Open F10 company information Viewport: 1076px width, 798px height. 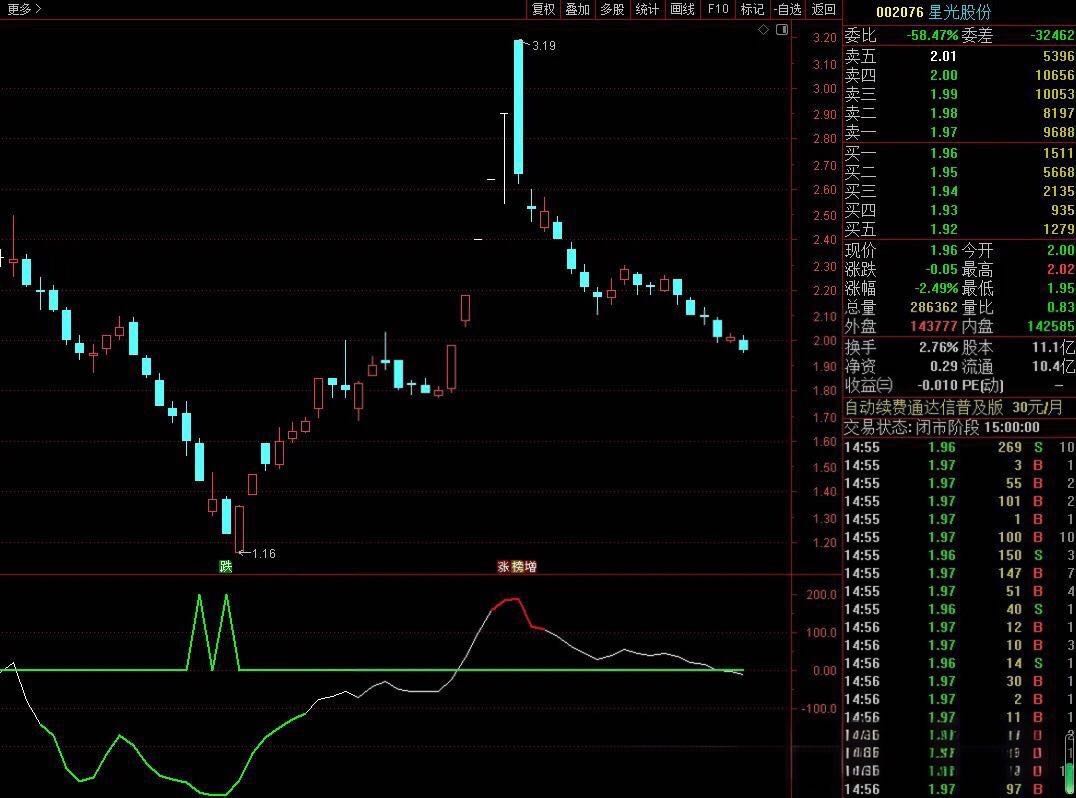tap(718, 9)
